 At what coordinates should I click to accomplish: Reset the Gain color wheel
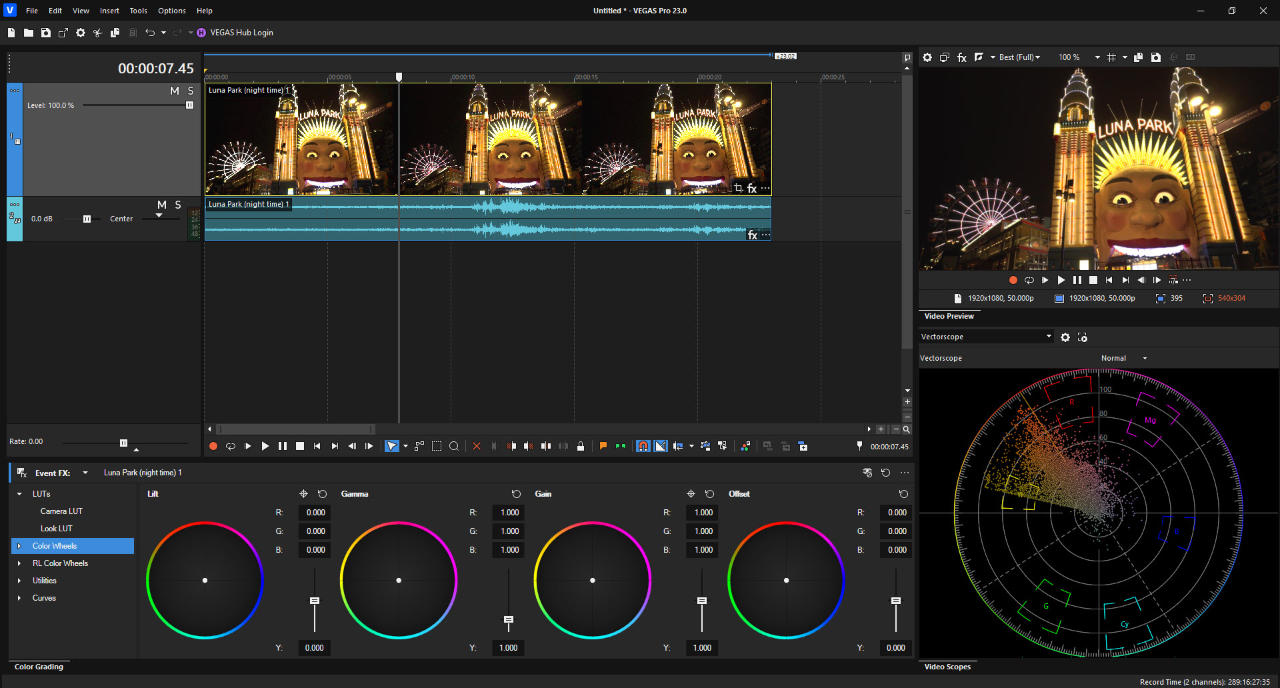pos(709,494)
